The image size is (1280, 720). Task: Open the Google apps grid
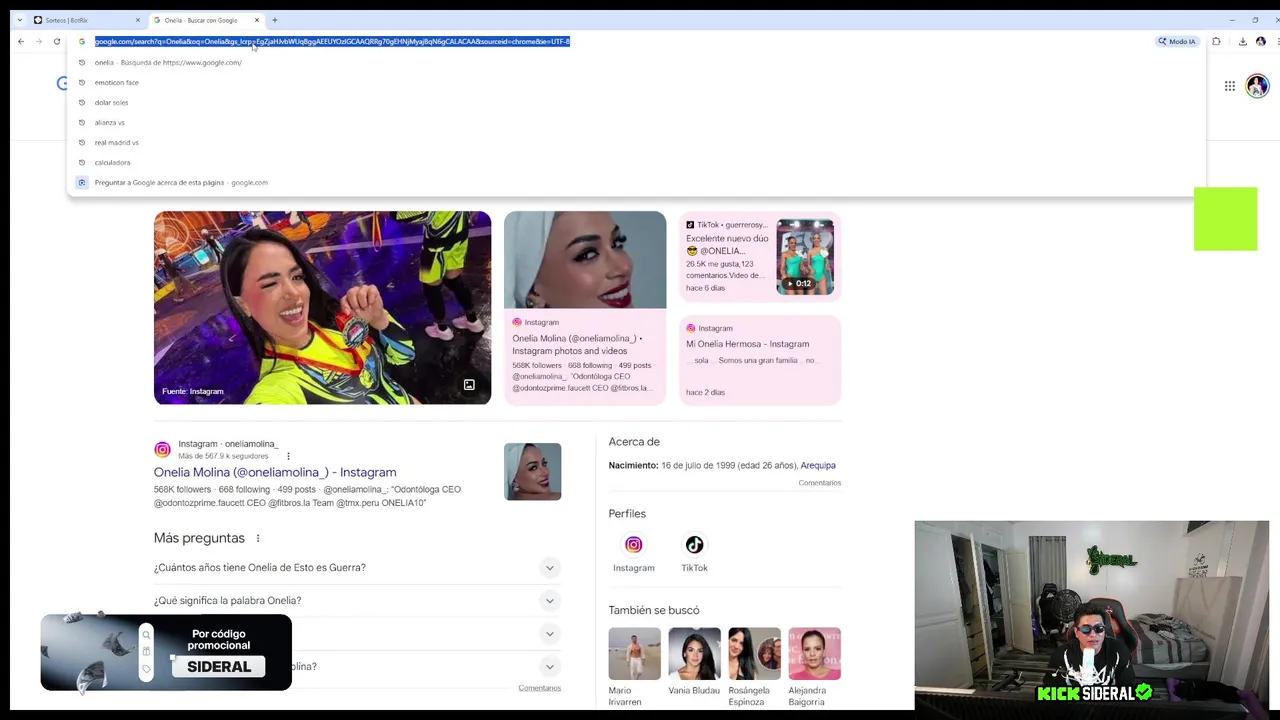pyautogui.click(x=1230, y=86)
